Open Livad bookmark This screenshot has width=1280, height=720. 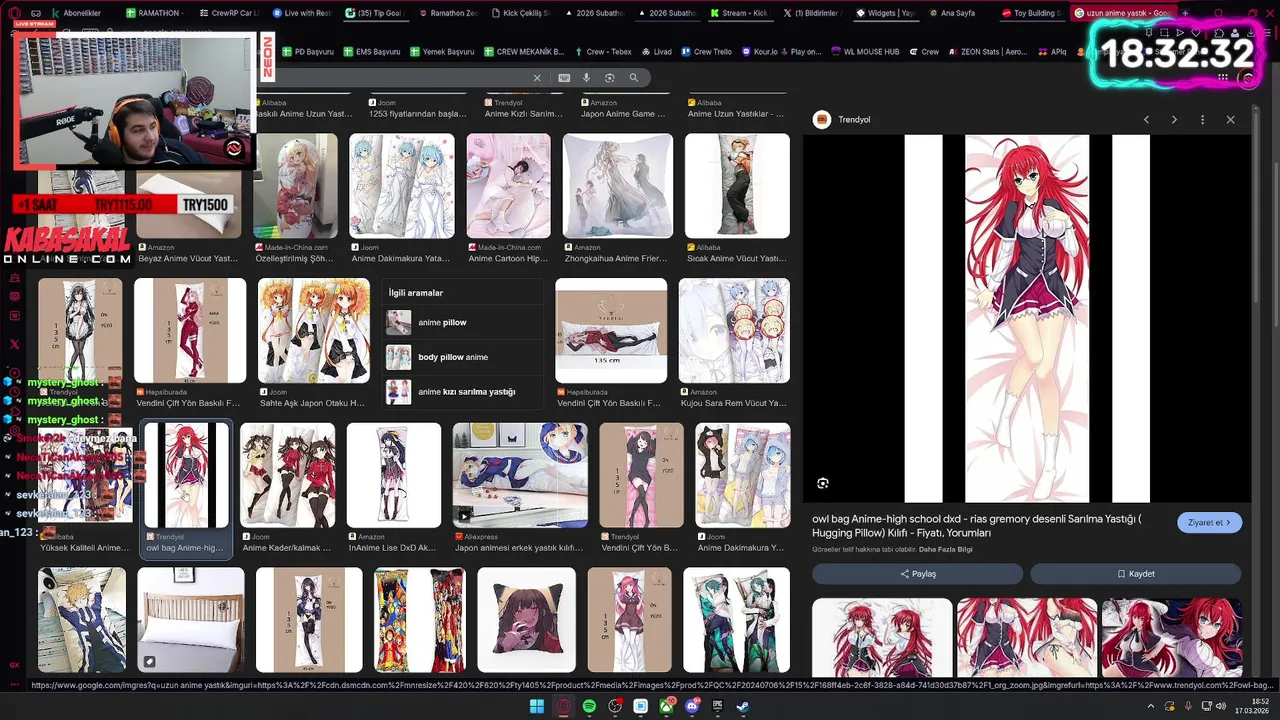[655, 51]
